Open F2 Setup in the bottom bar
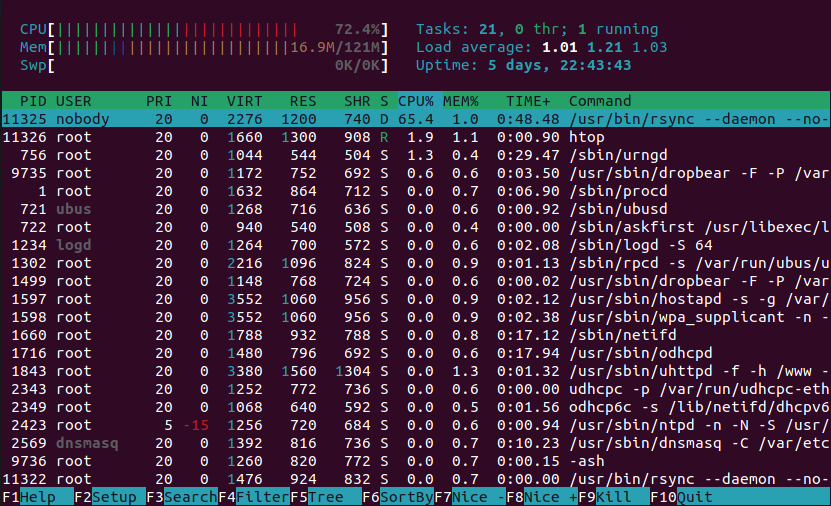This screenshot has width=831, height=506. pos(110,497)
